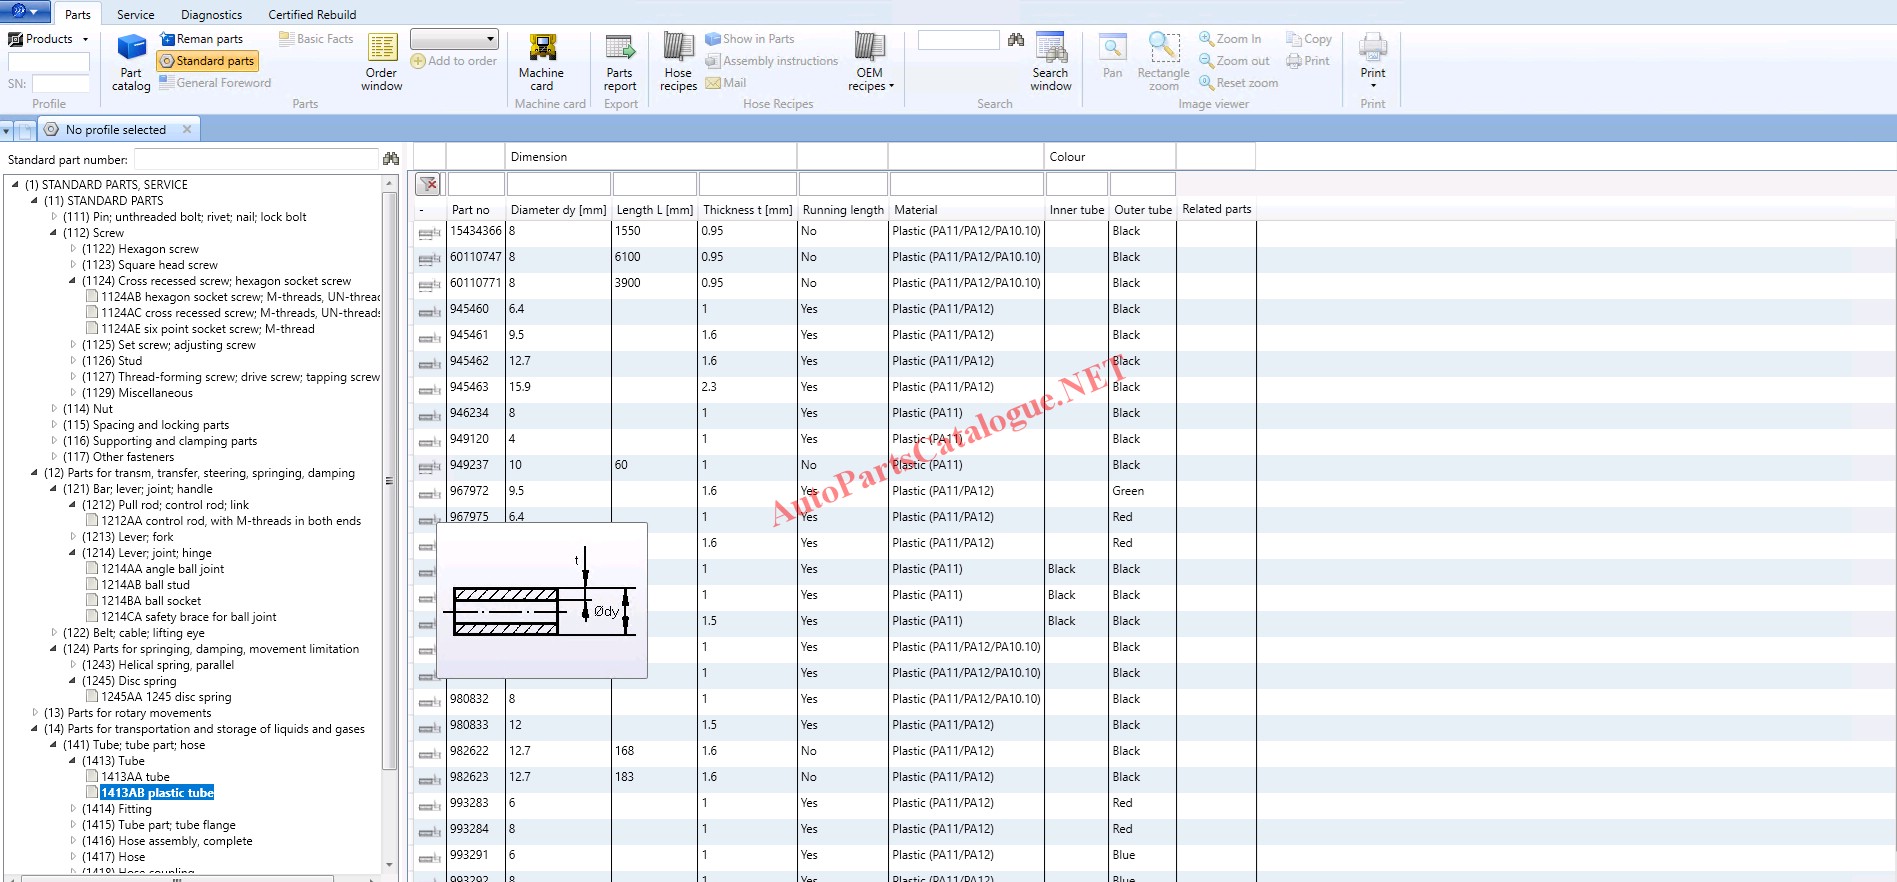
Task: Open the Machine card
Action: 541,62
